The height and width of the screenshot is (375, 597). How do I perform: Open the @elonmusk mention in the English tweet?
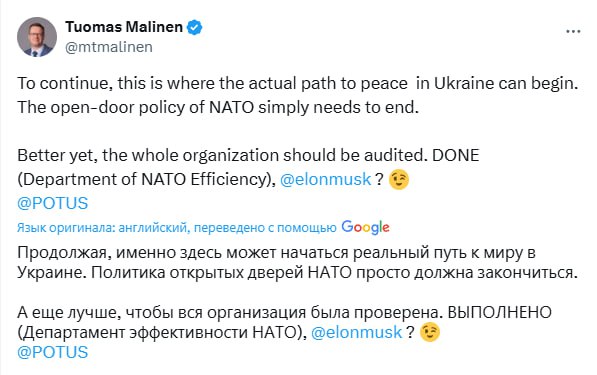(x=326, y=179)
